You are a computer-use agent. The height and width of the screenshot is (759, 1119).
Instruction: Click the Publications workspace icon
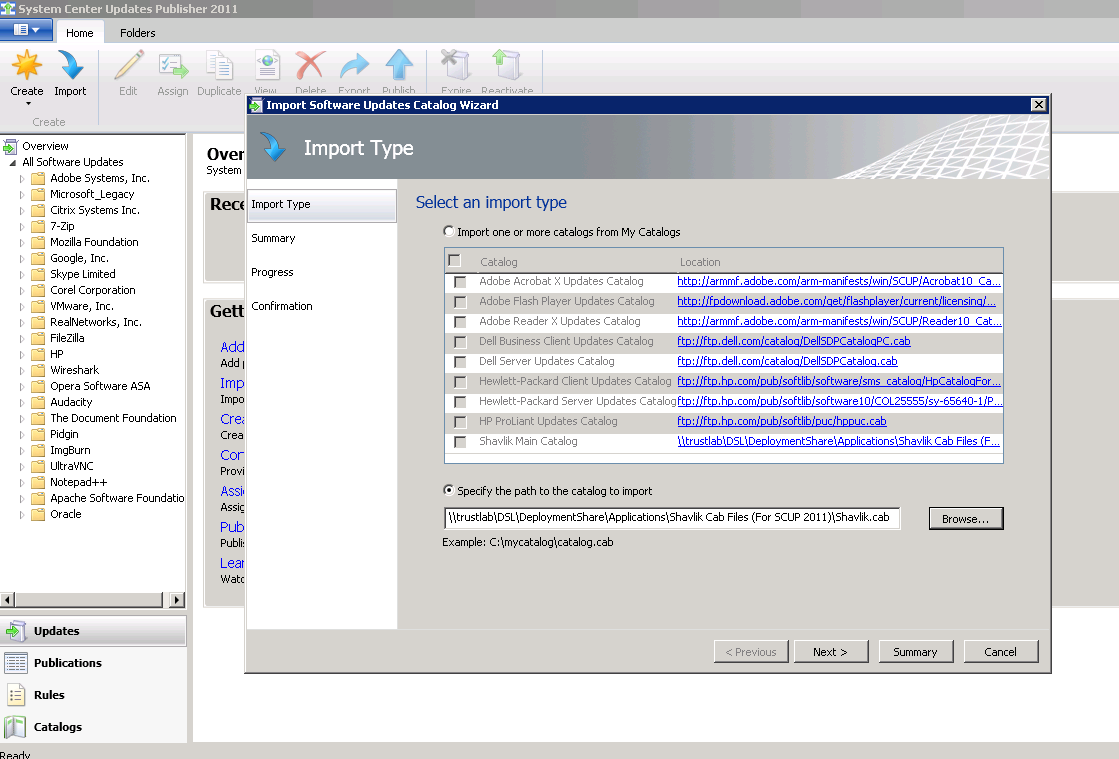point(16,663)
